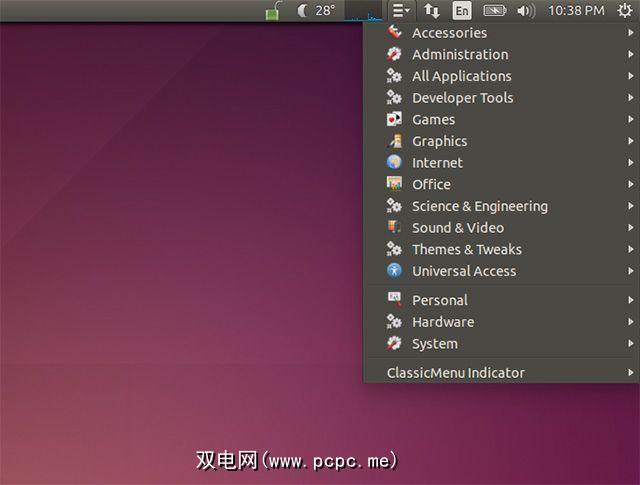Select the Games menu entry

(501, 119)
